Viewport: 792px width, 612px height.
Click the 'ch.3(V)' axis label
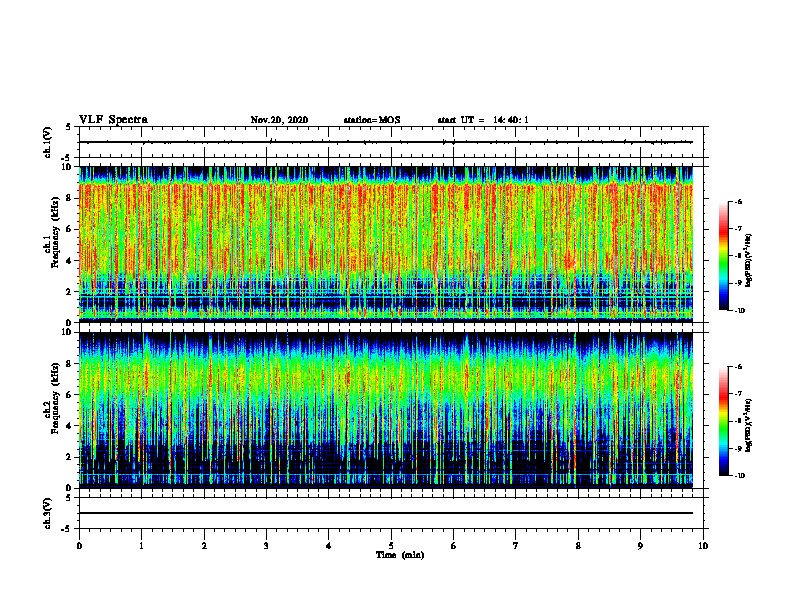[x=48, y=513]
